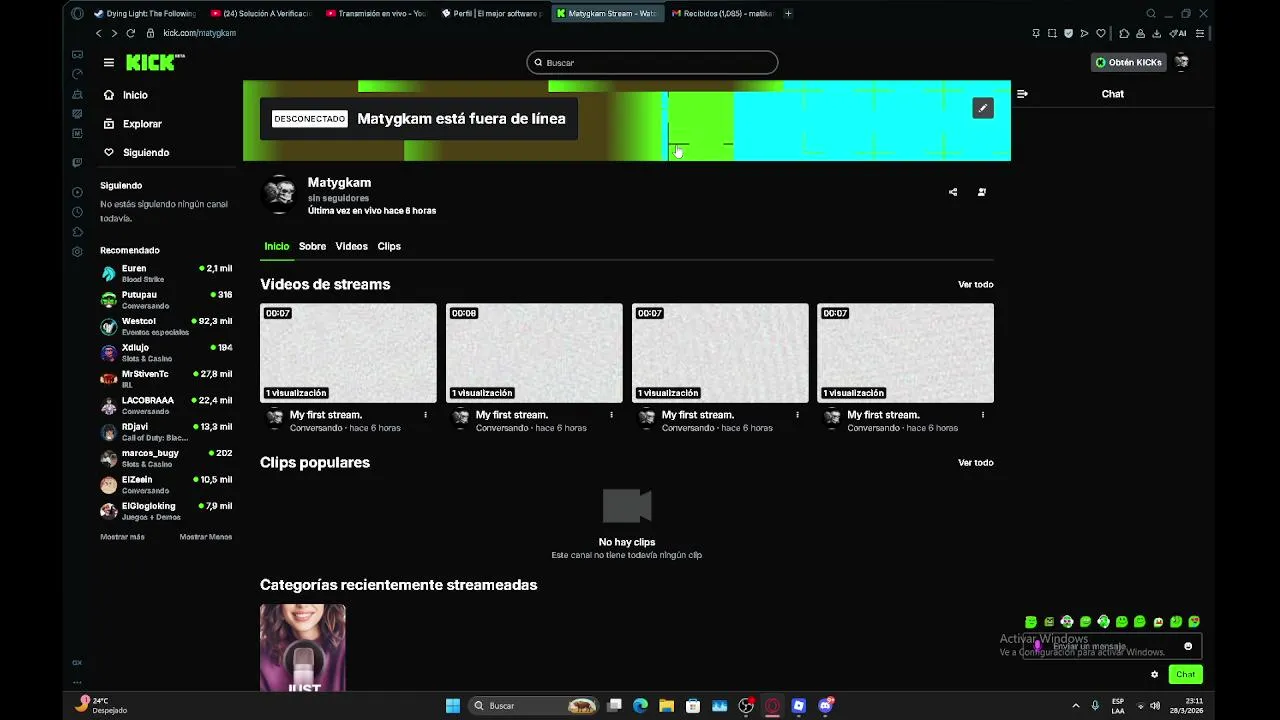This screenshot has height=720, width=1280.
Task: Open recommended channel Euren
Action: point(166,273)
